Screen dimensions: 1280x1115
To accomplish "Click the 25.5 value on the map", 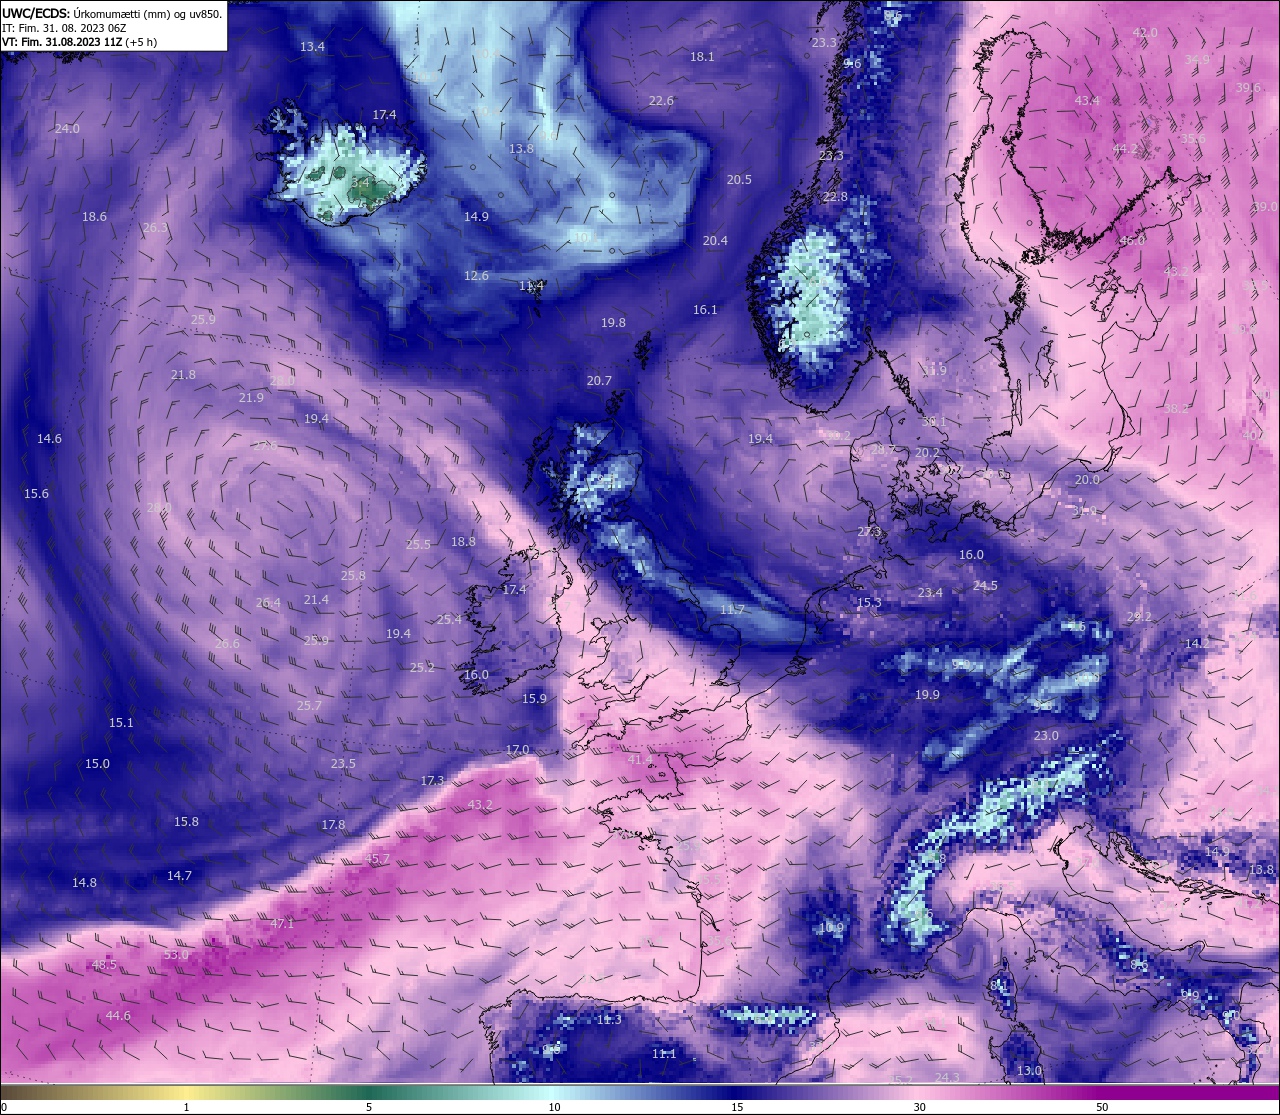I will point(418,545).
